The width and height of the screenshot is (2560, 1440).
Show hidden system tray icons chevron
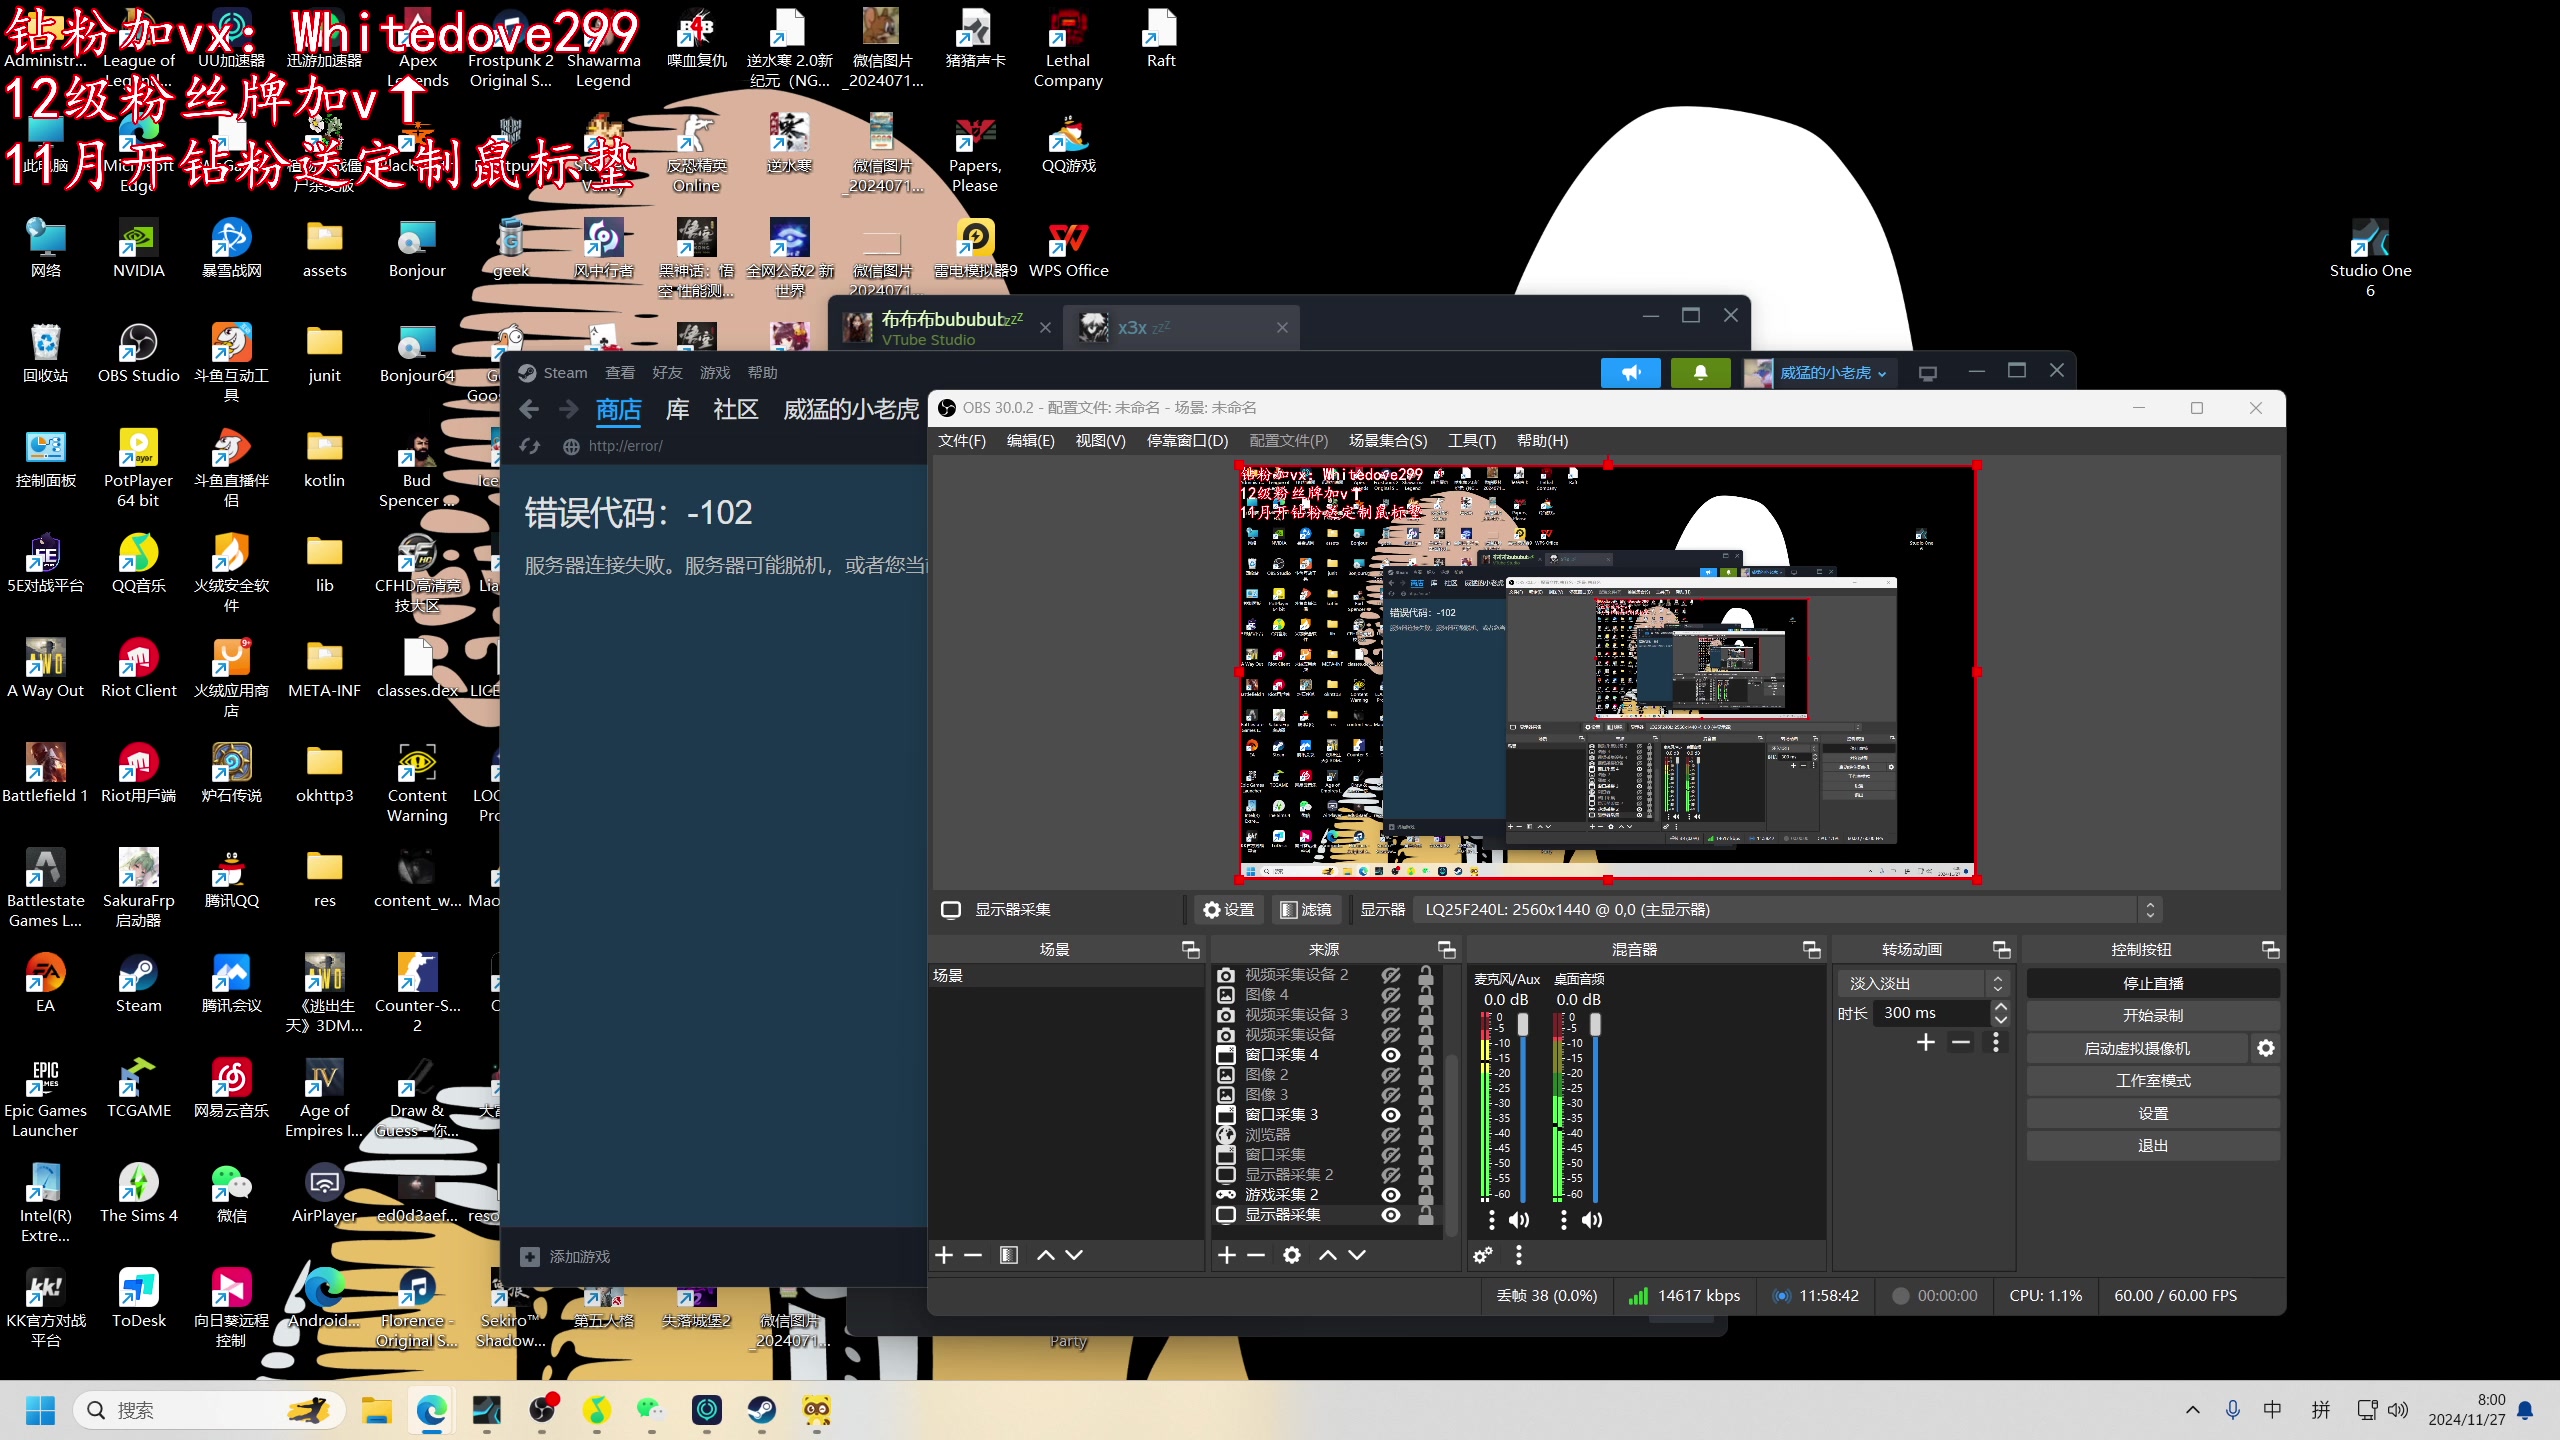(2193, 1410)
